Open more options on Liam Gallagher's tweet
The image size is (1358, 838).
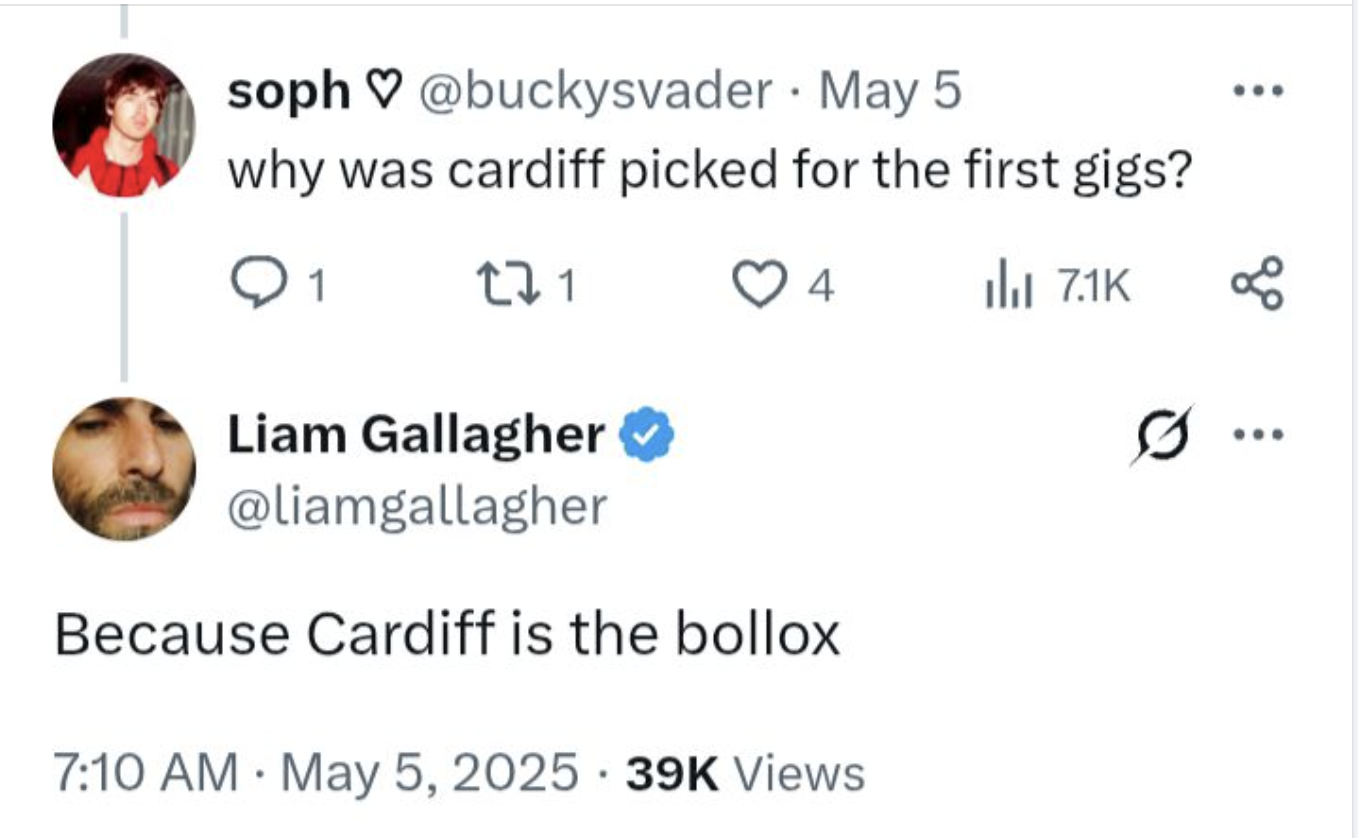coord(1256,436)
